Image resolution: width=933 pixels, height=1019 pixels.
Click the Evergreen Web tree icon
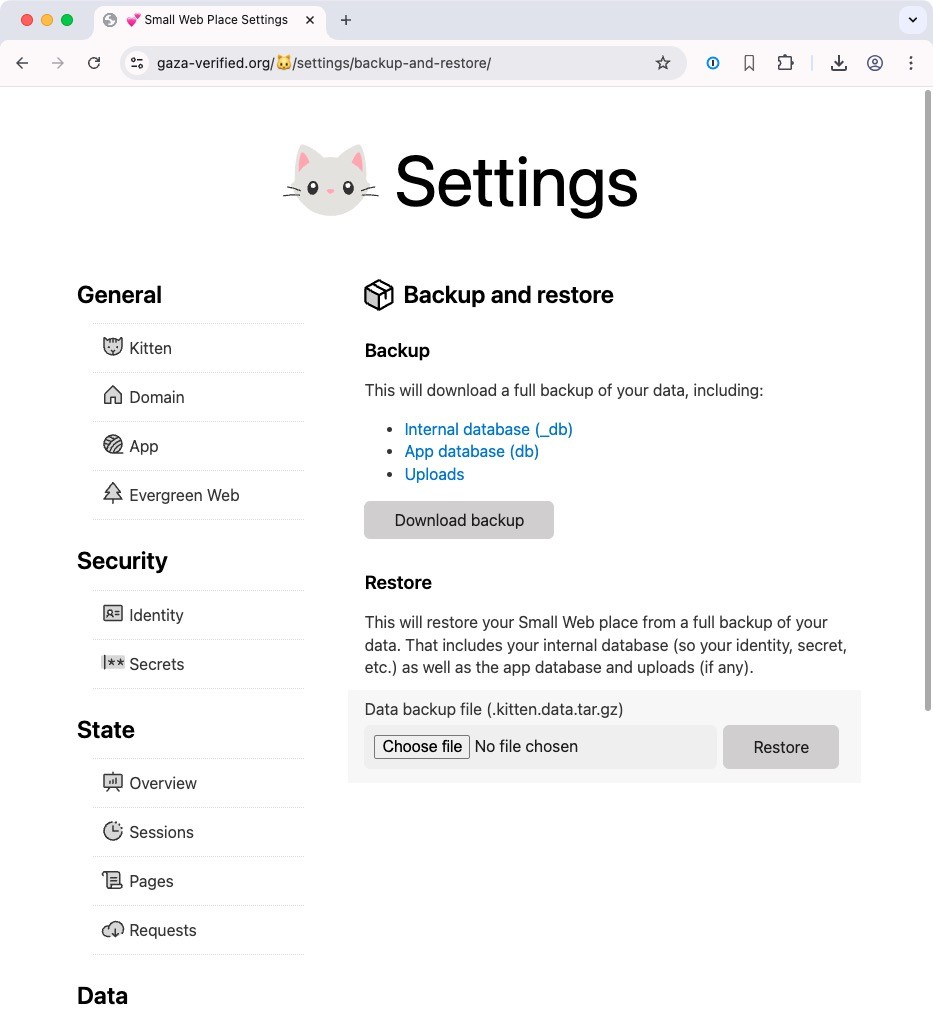pos(113,494)
